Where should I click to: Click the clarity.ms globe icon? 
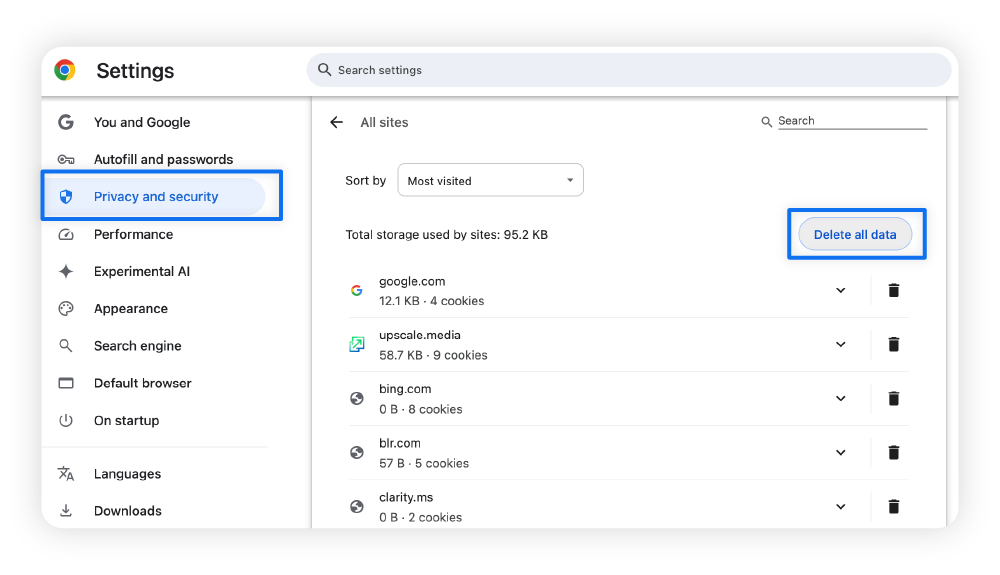coord(357,507)
